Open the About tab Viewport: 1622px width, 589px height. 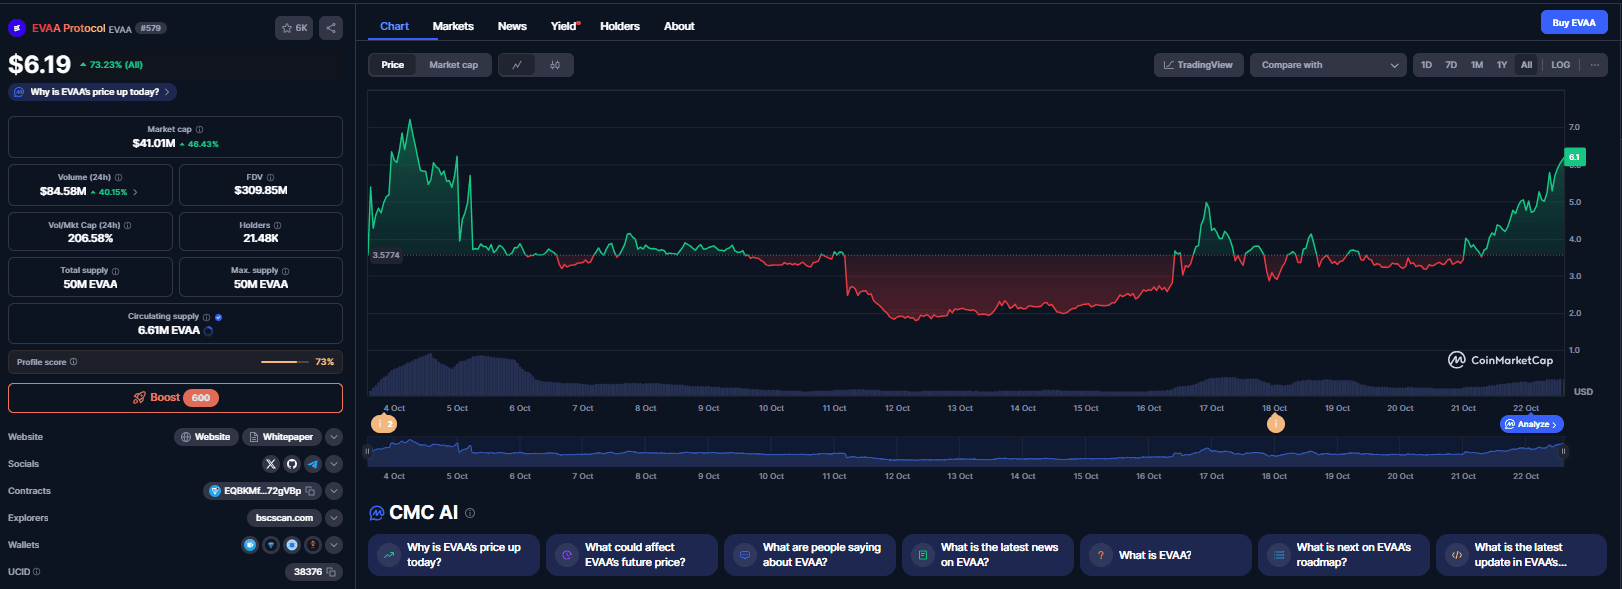(679, 26)
